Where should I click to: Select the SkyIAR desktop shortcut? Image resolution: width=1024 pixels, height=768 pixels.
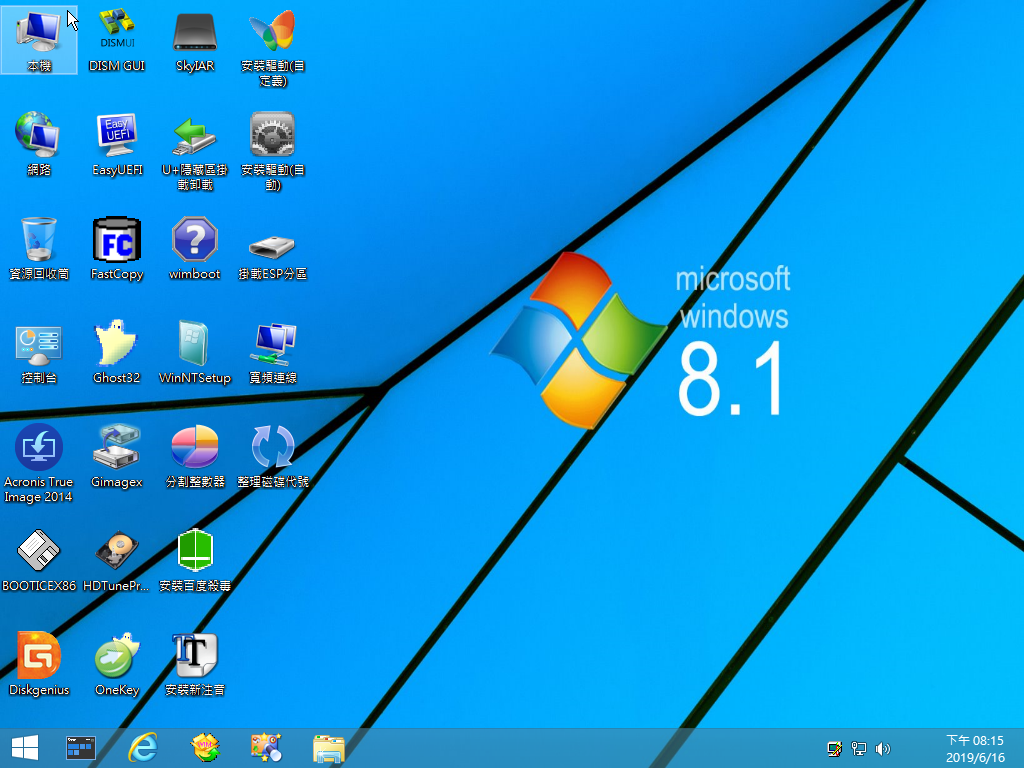195,40
